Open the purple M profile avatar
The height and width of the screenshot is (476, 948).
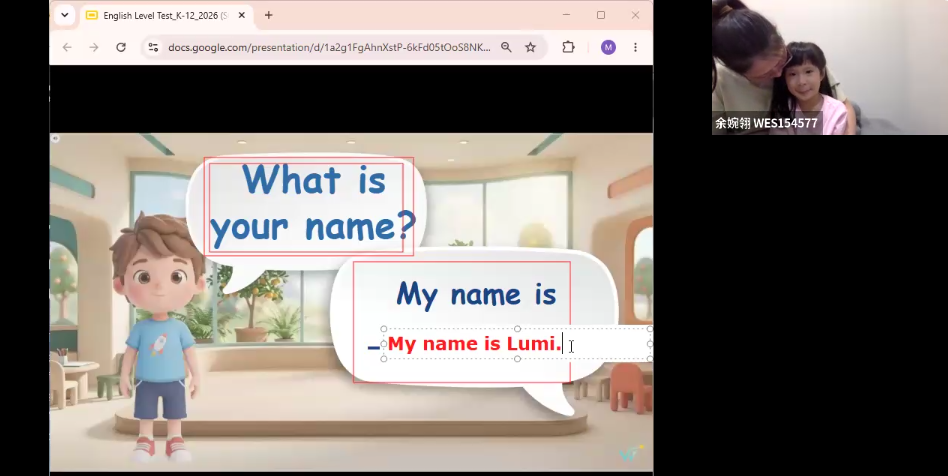click(x=608, y=47)
